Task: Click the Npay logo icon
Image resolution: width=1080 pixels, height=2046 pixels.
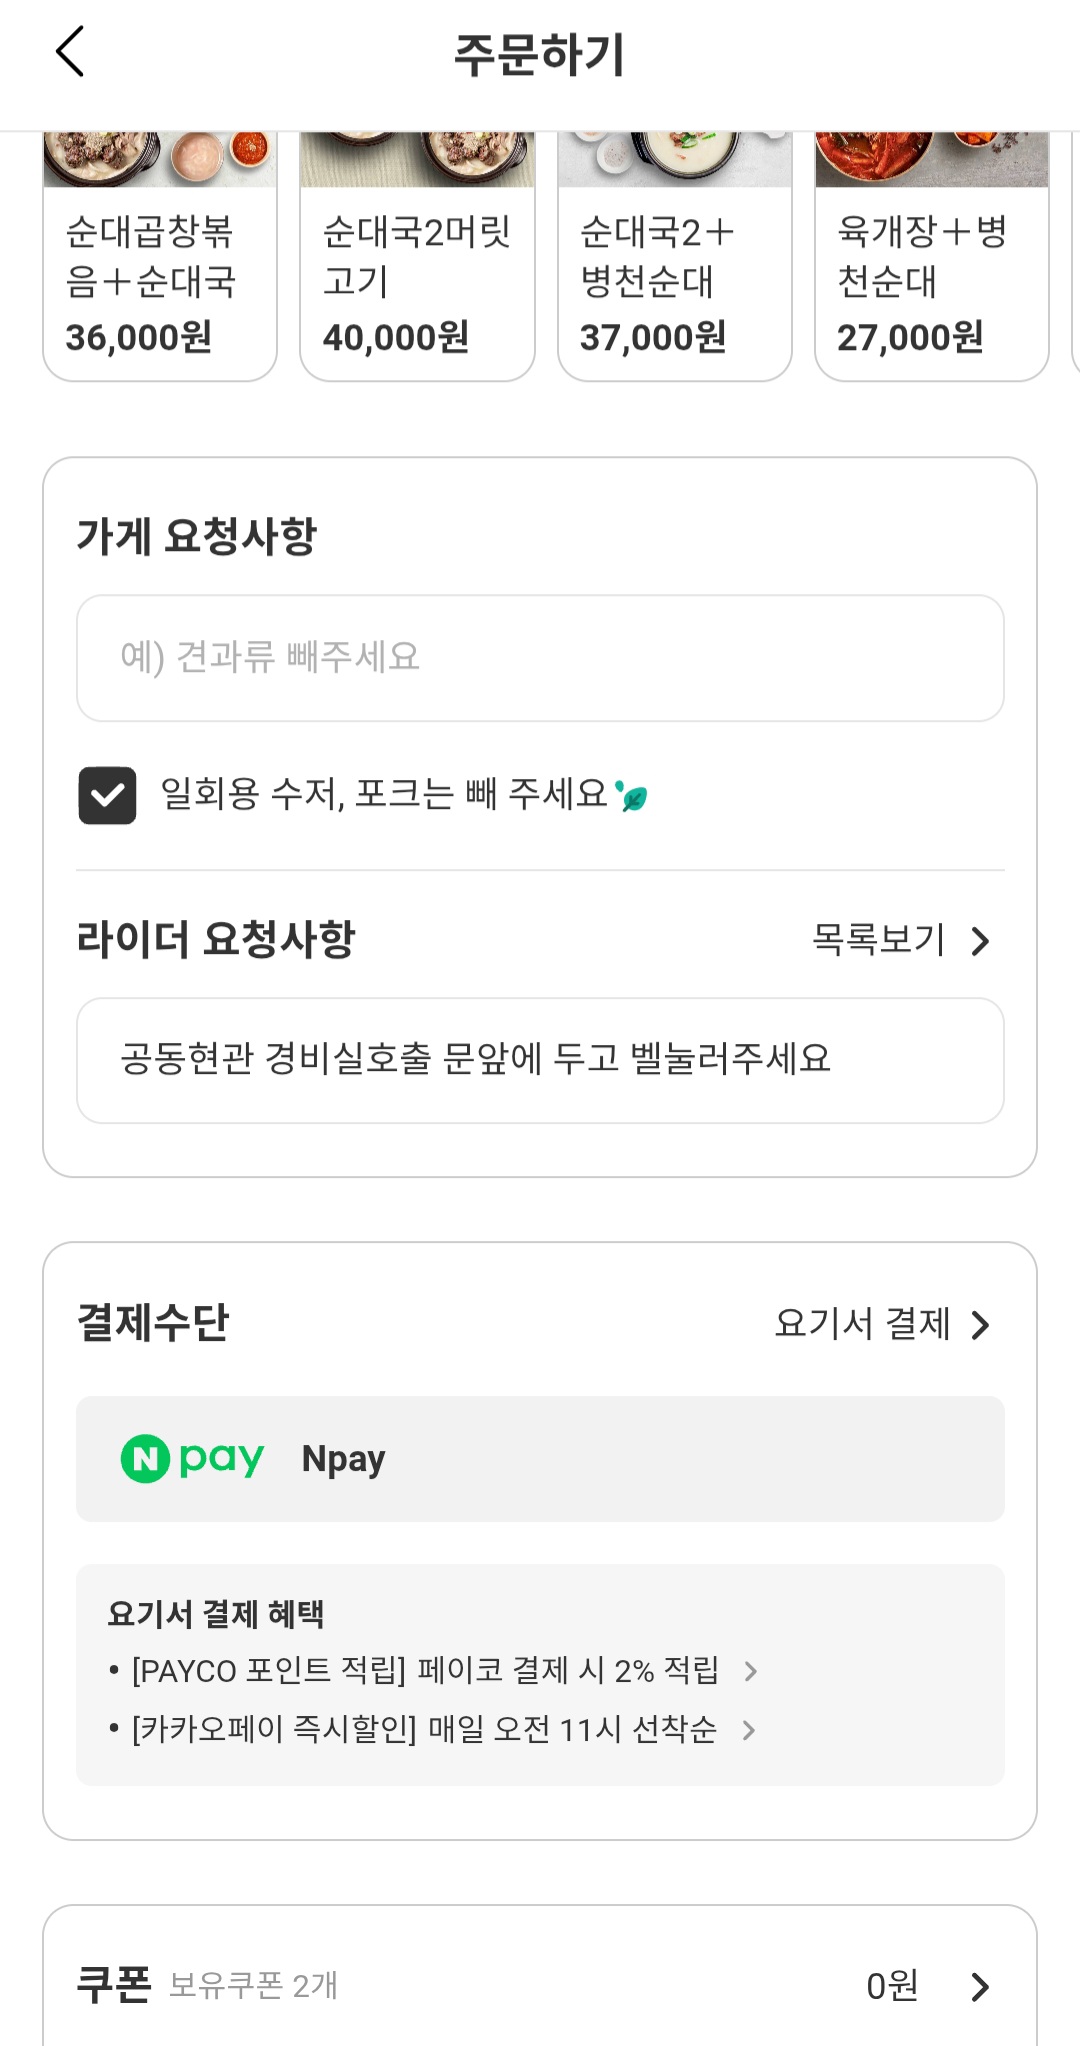Action: point(192,1458)
